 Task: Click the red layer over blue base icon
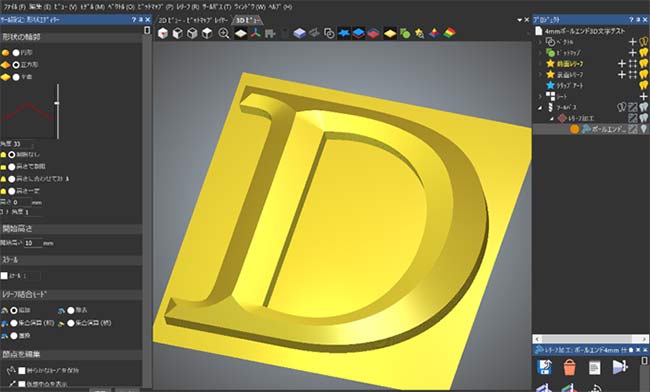tap(374, 33)
